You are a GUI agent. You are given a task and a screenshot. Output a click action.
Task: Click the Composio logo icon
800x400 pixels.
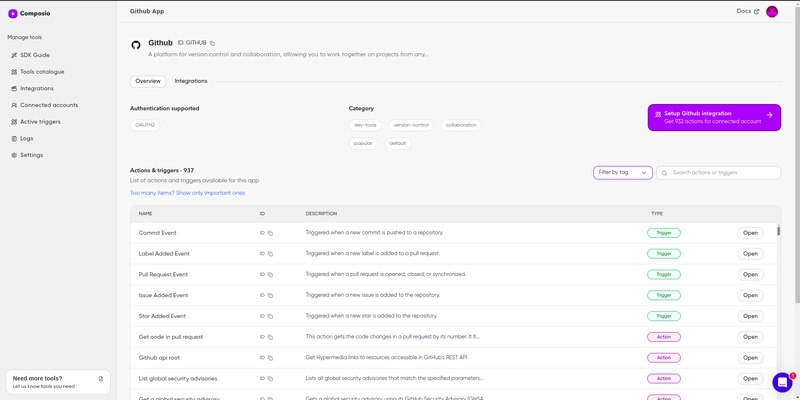[13, 14]
